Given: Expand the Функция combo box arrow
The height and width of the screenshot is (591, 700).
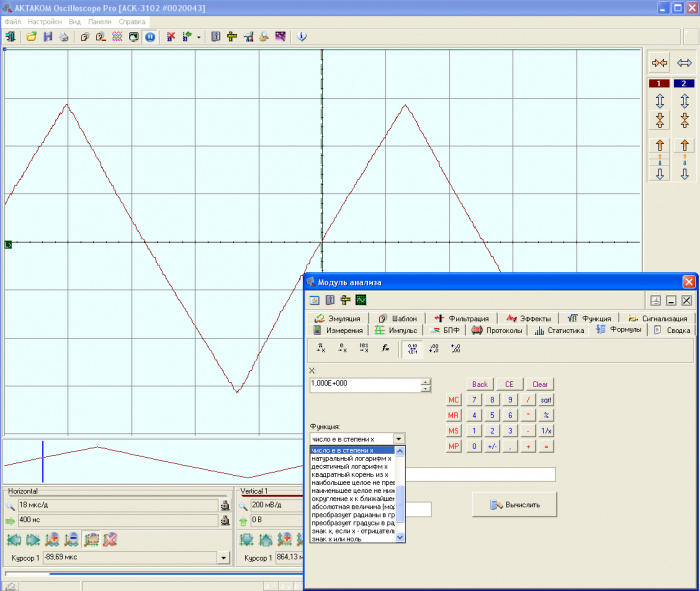Looking at the screenshot, I should tap(399, 439).
